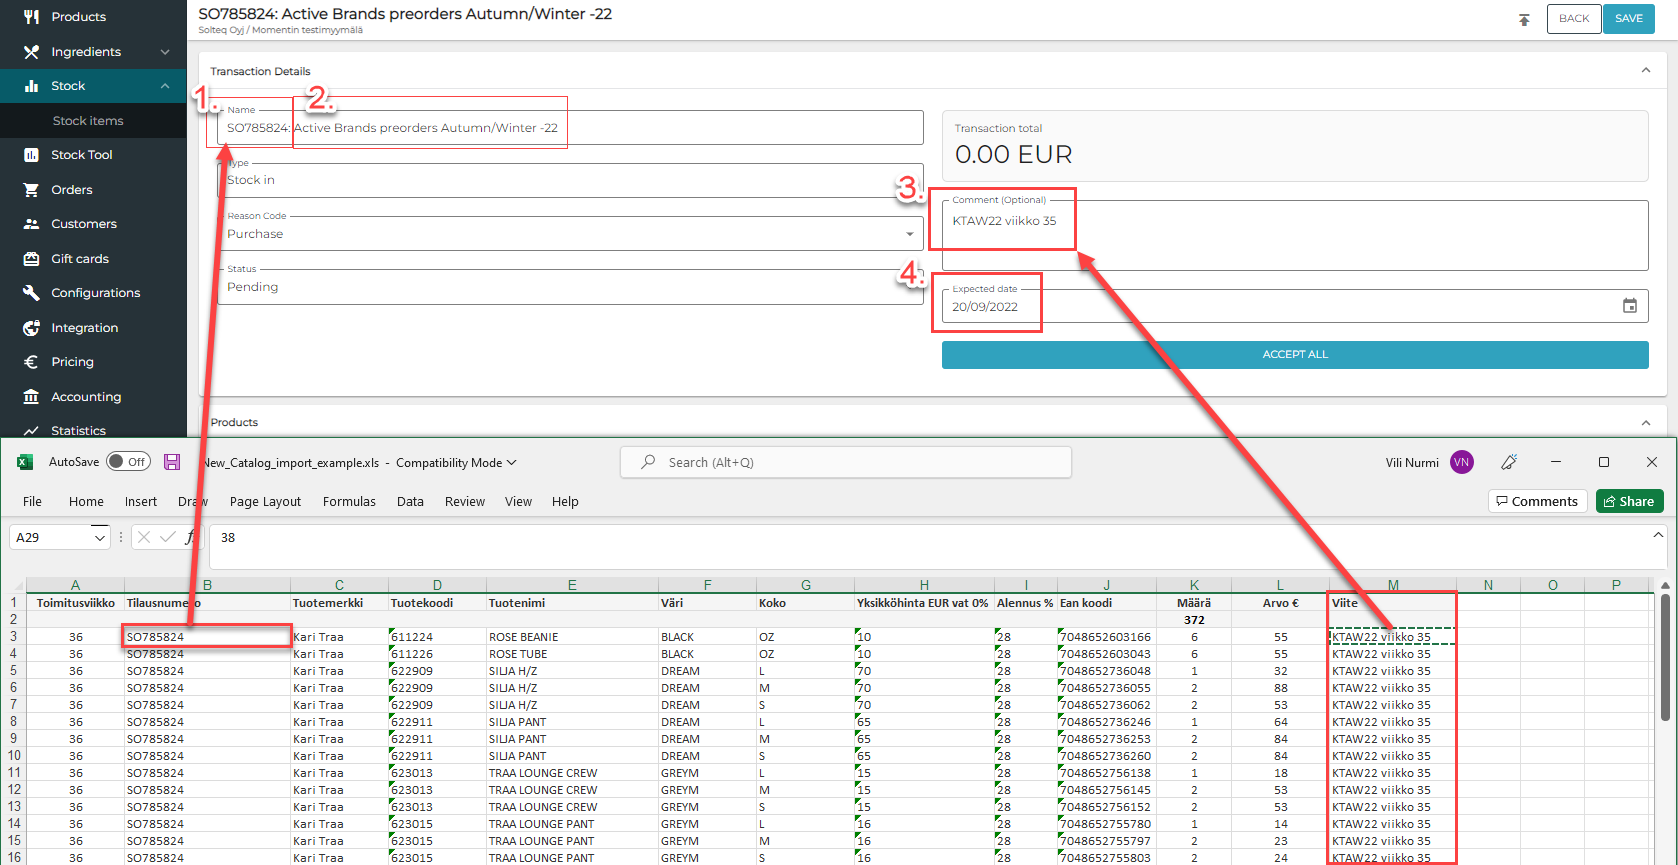This screenshot has height=865, width=1678.
Task: Expand the Ingredients sidebar menu
Action: tap(164, 52)
